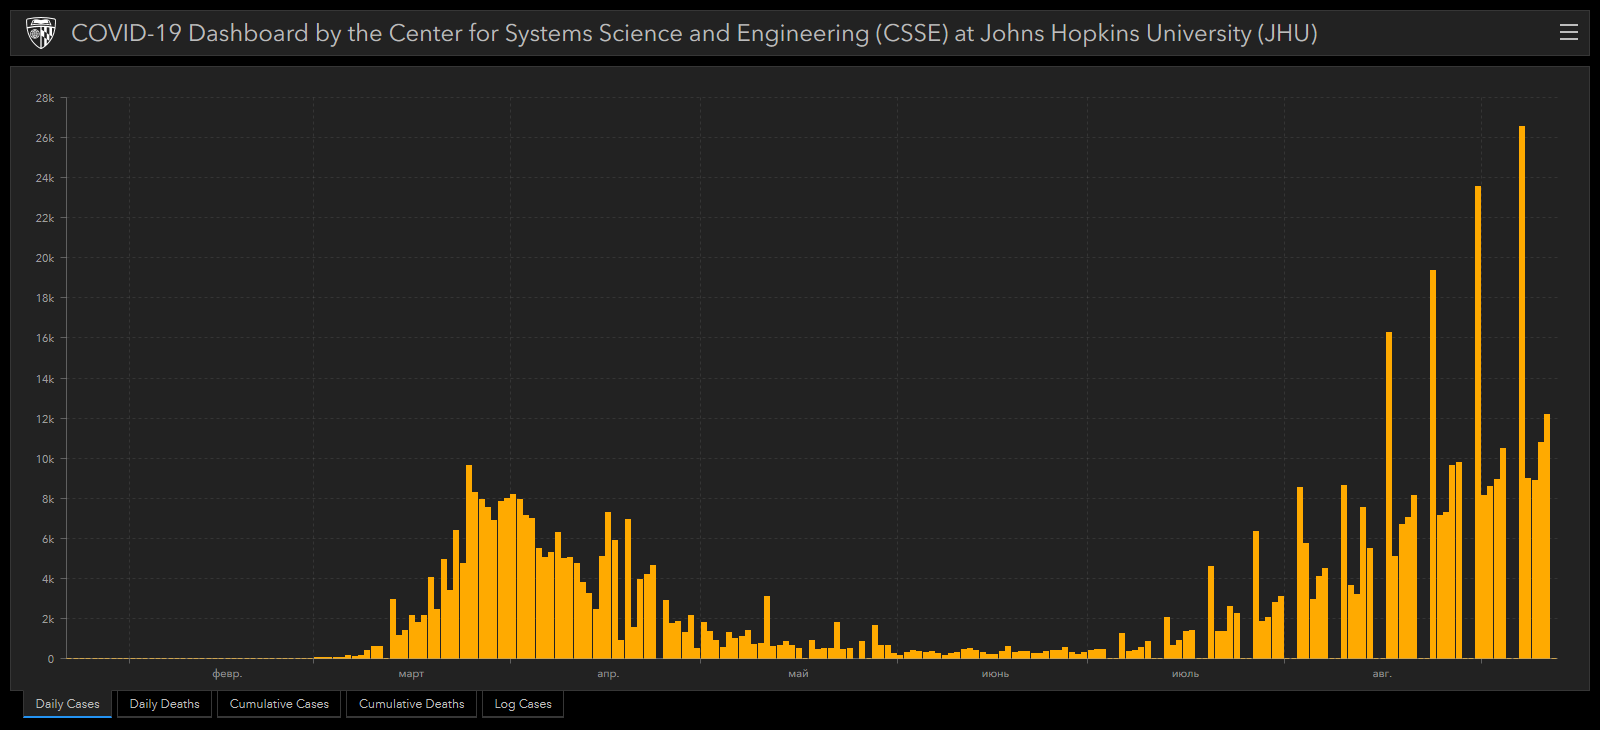Click the Johns Hopkins shield logo
The height and width of the screenshot is (730, 1600).
tap(40, 33)
